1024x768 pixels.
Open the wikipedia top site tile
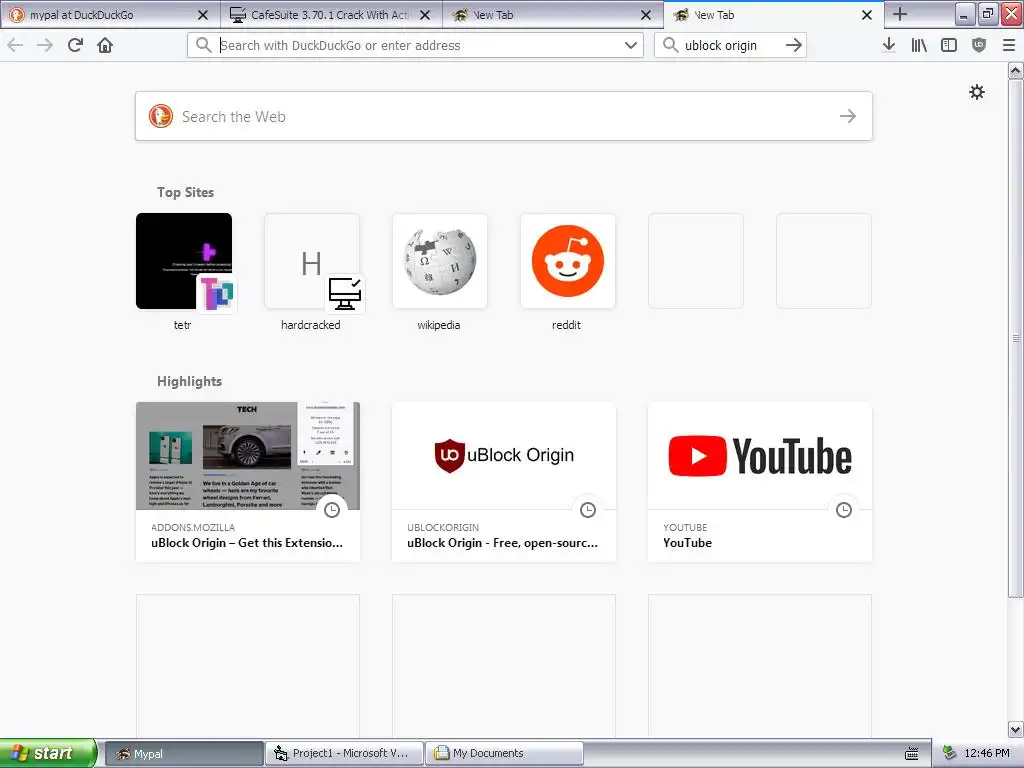(x=440, y=261)
